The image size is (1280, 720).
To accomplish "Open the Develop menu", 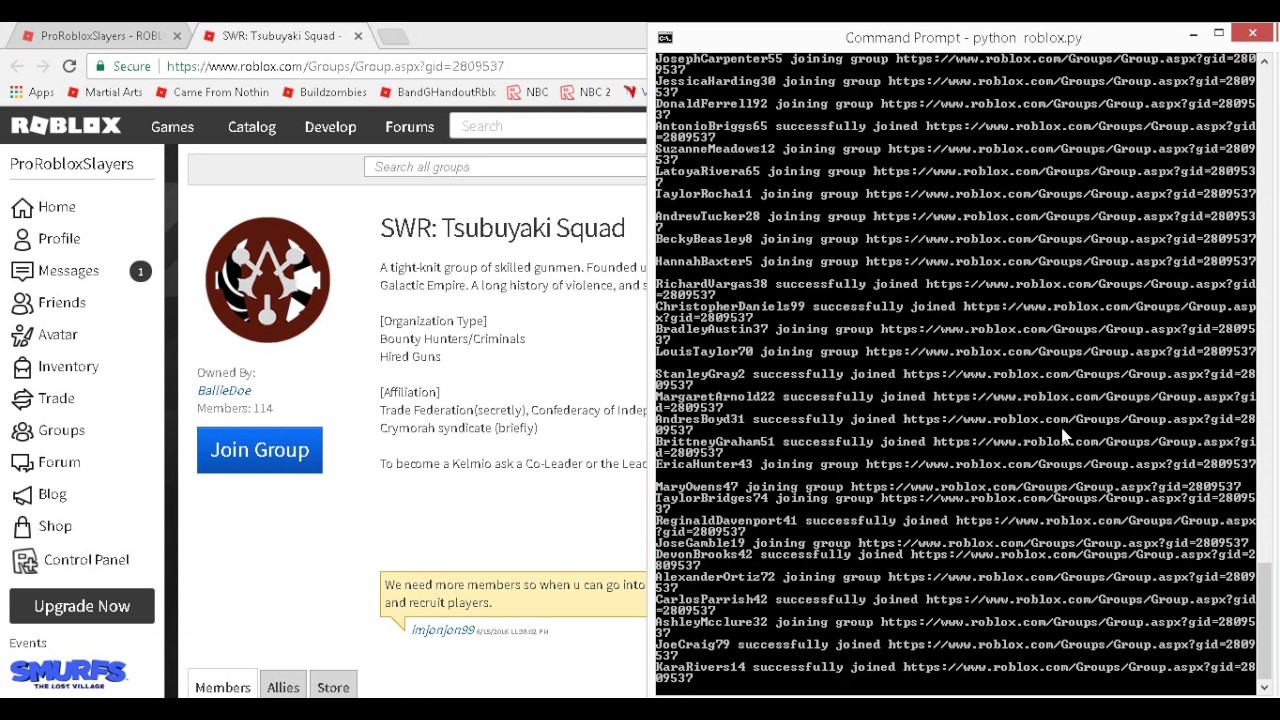I will 330,127.
